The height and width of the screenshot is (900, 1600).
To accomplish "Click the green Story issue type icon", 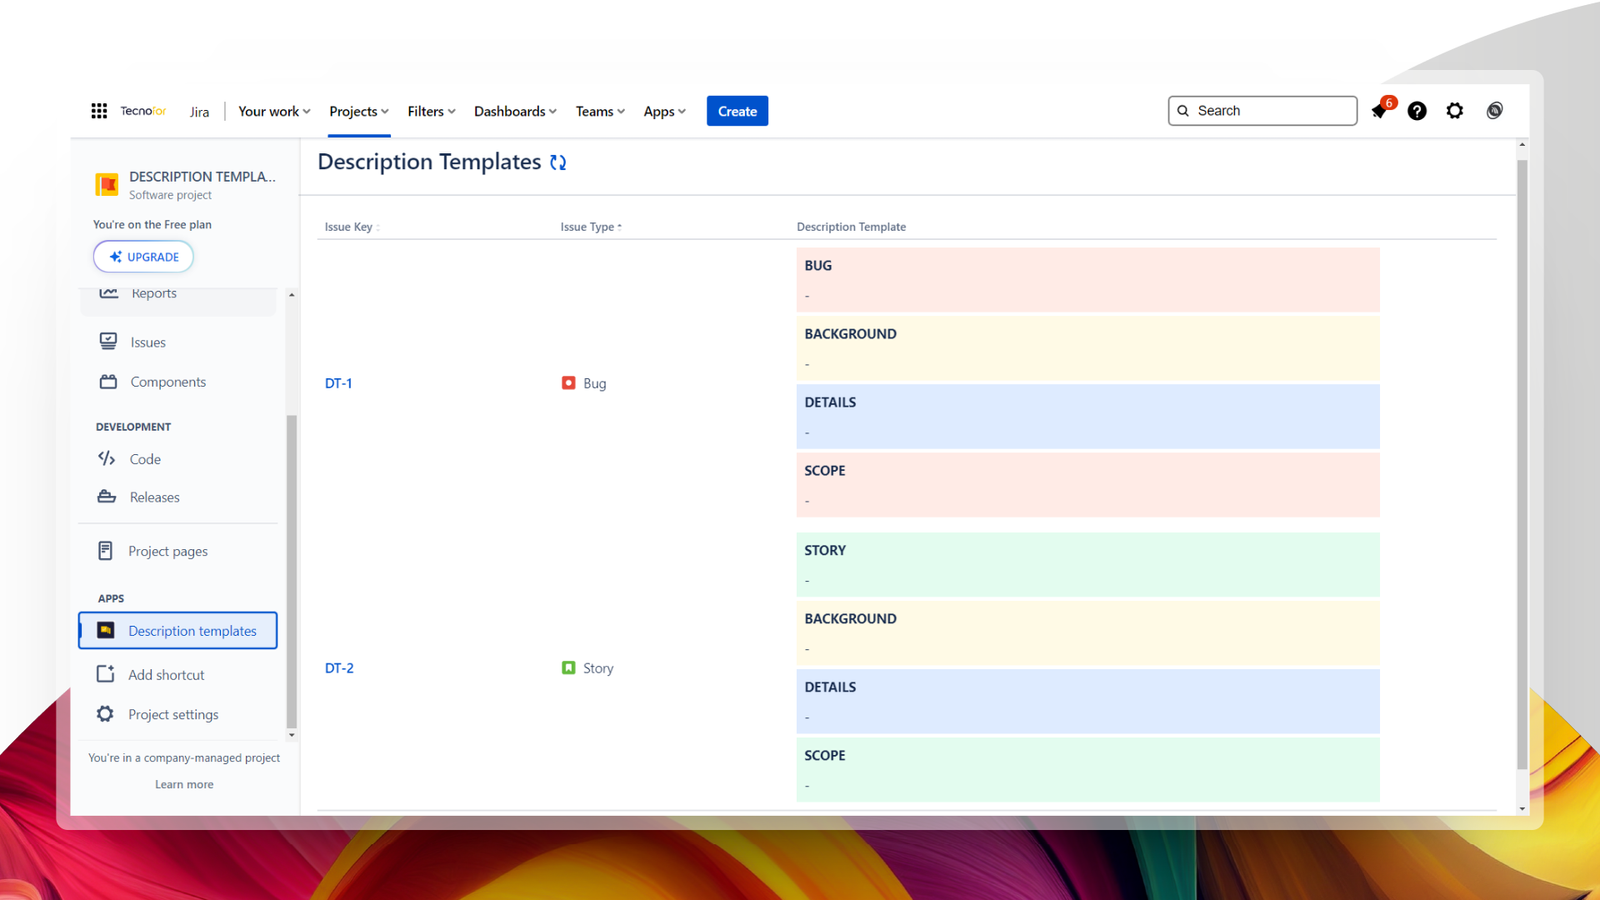I will (x=568, y=667).
